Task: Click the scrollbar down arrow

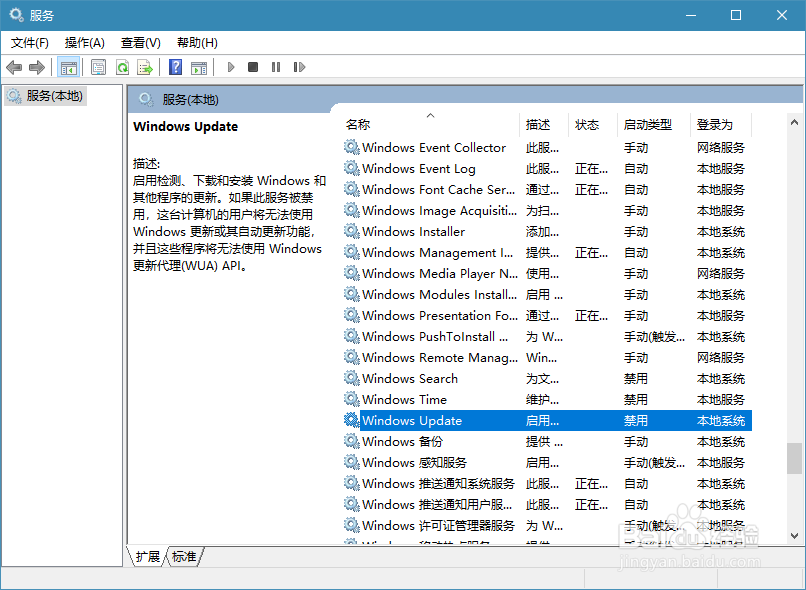Action: tap(794, 536)
